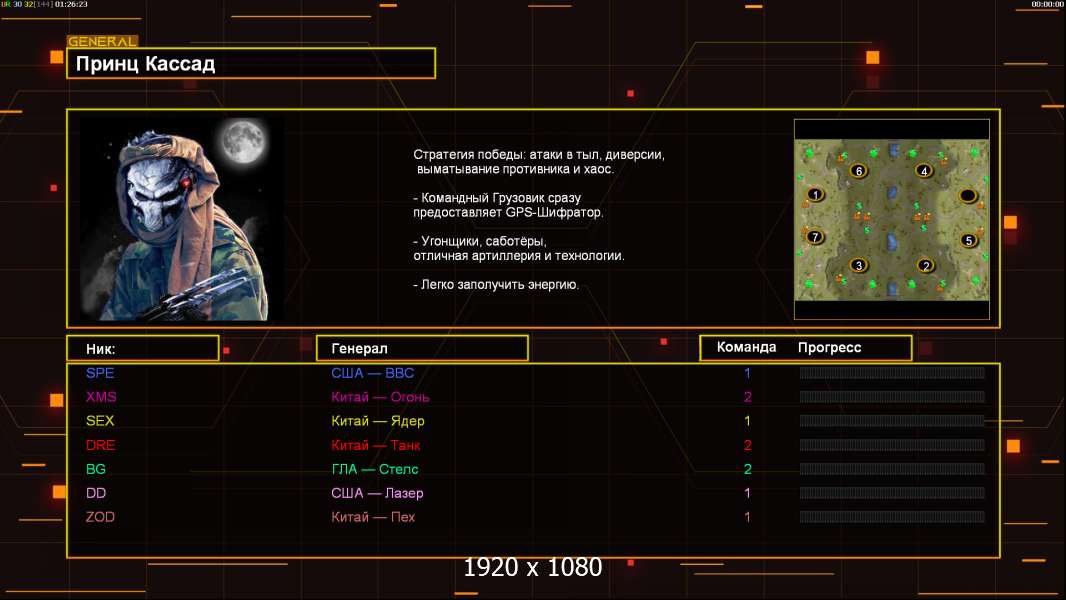The height and width of the screenshot is (600, 1066).
Task: Select player nickname DRE
Action: pyautogui.click(x=101, y=445)
